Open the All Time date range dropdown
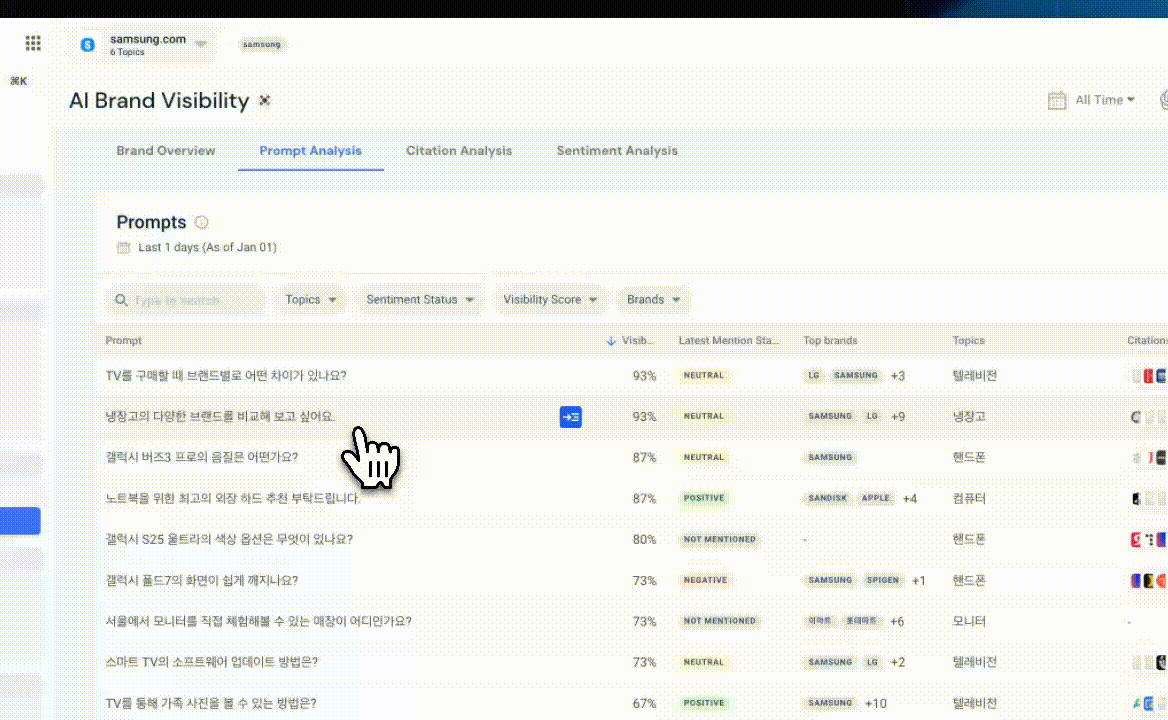The width and height of the screenshot is (1168, 720). point(1105,100)
